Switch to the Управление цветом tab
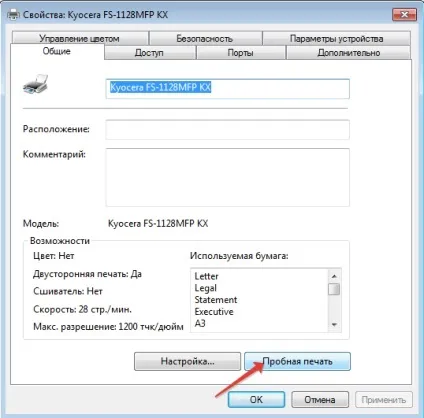This screenshot has width=424, height=418. [x=80, y=38]
